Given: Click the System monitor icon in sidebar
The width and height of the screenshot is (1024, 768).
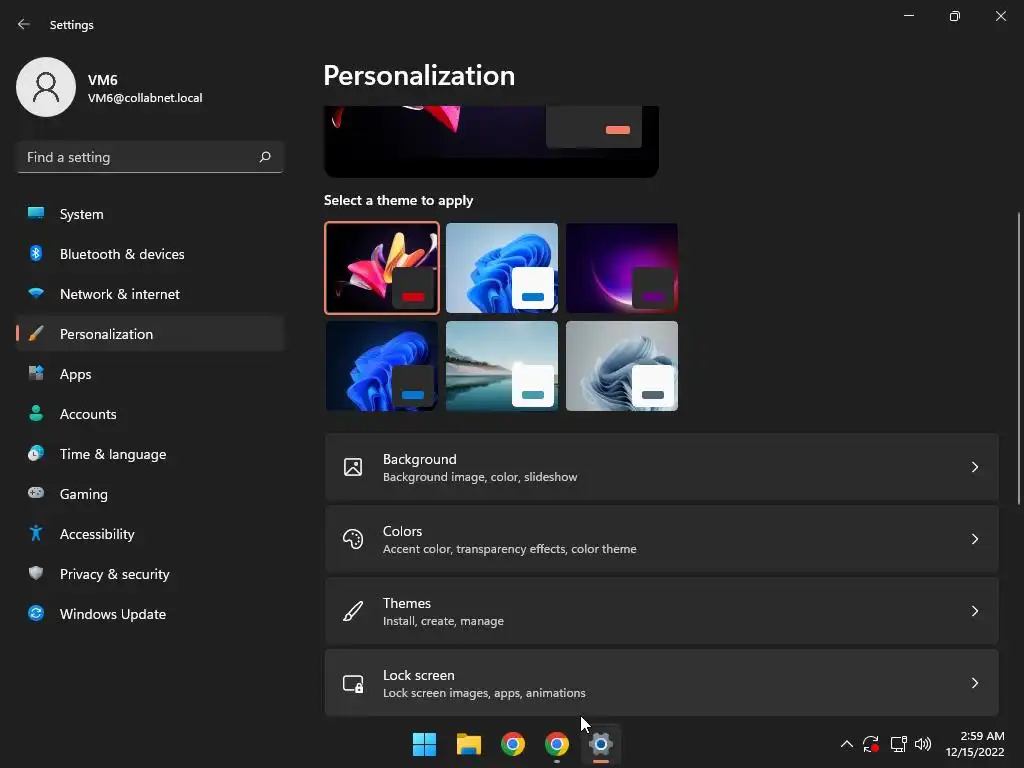Looking at the screenshot, I should pyautogui.click(x=36, y=213).
